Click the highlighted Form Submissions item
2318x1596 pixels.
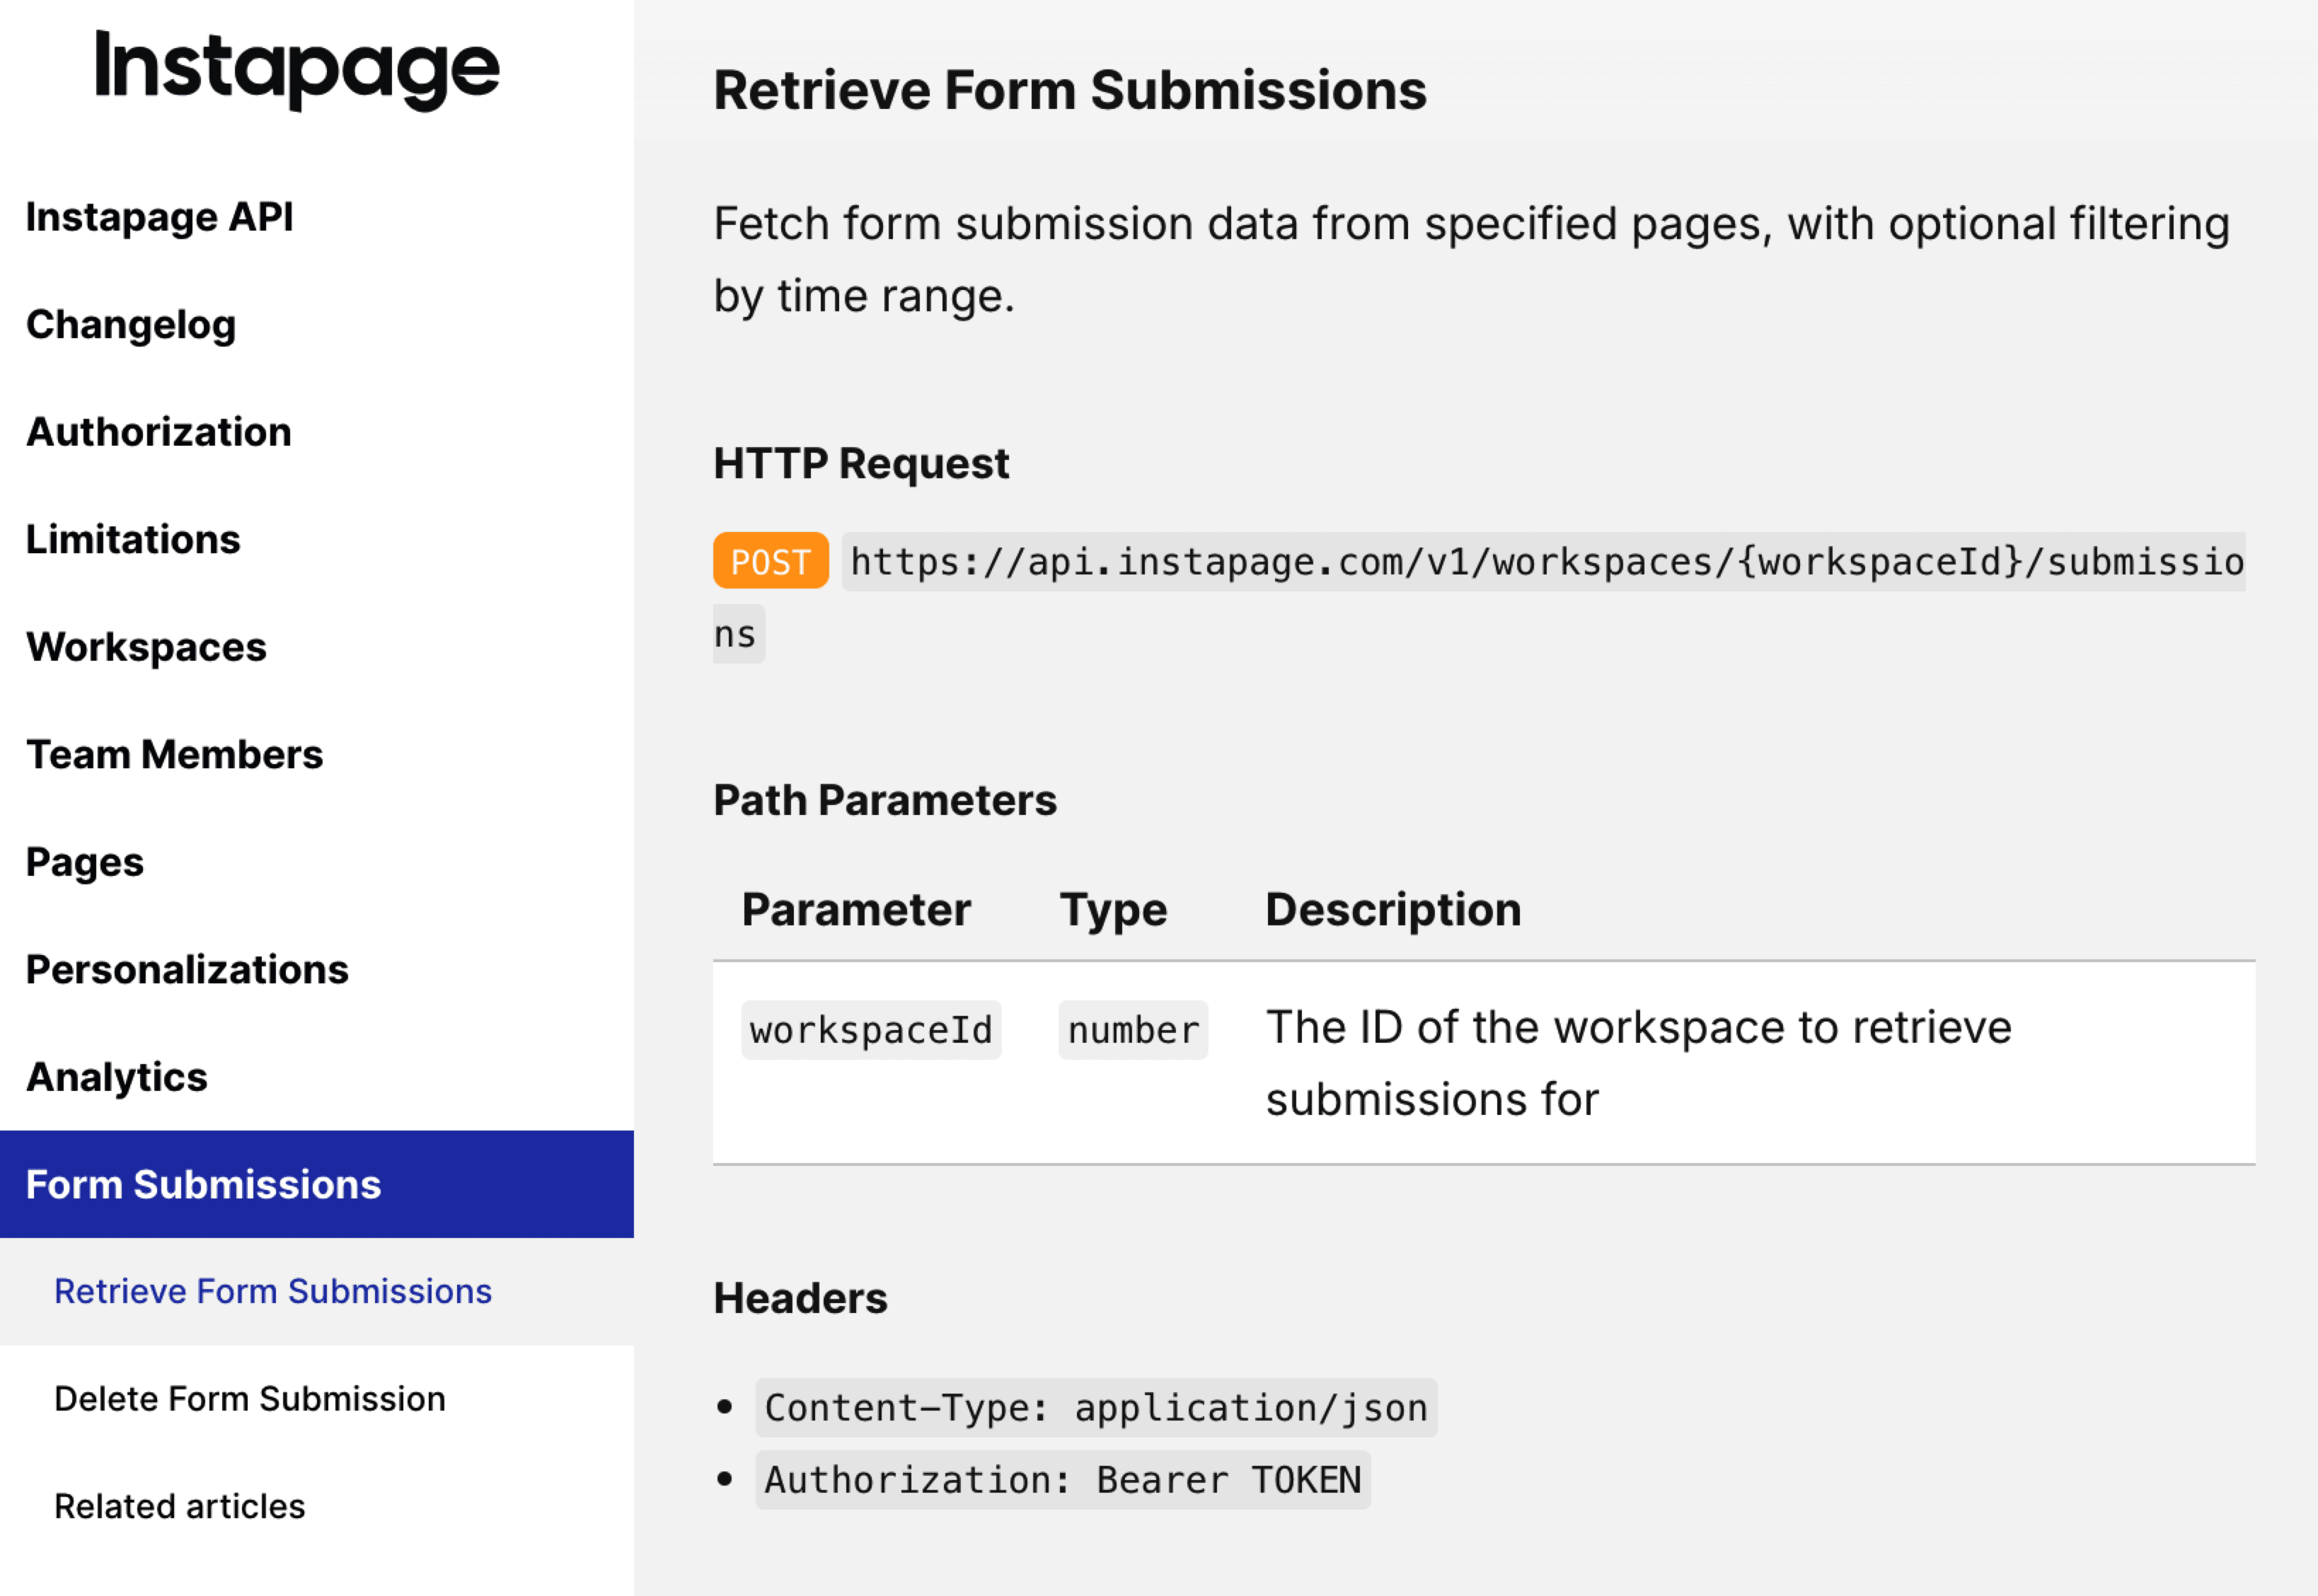tap(317, 1184)
